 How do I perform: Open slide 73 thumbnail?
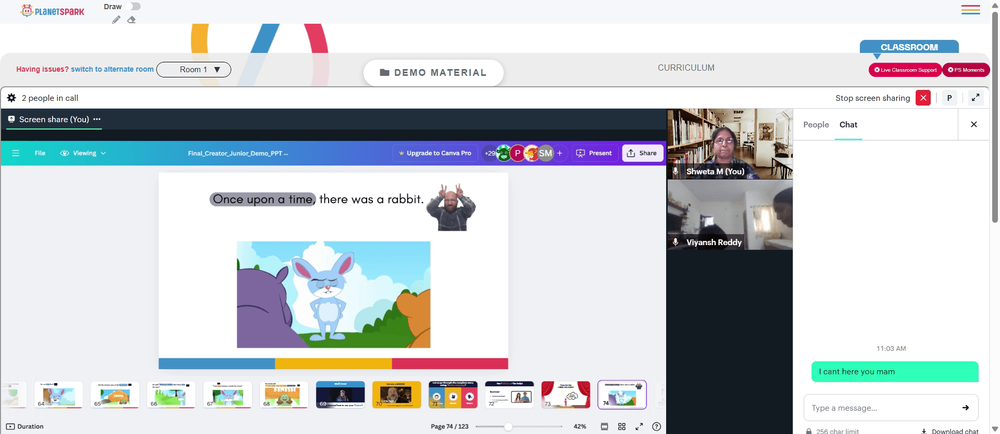(566, 394)
